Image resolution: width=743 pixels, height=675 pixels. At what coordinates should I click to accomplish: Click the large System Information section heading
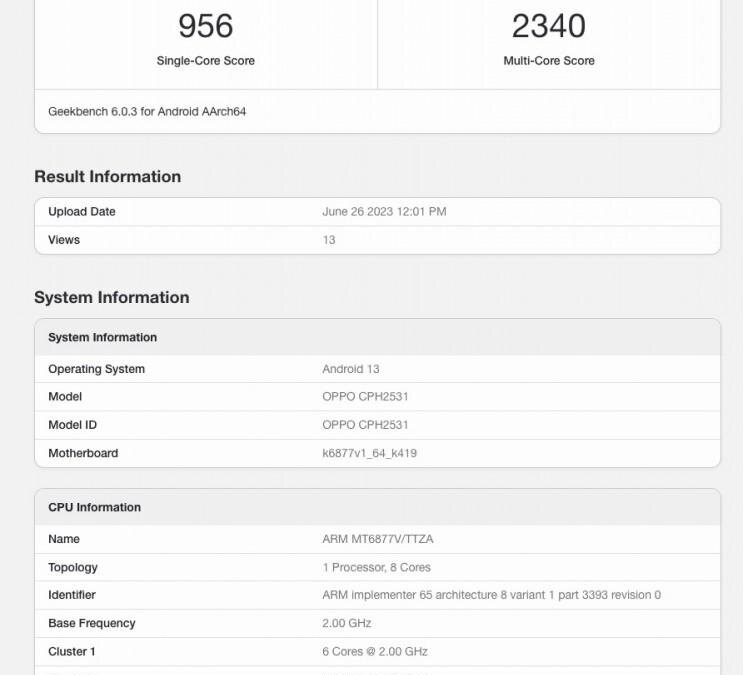[111, 298]
